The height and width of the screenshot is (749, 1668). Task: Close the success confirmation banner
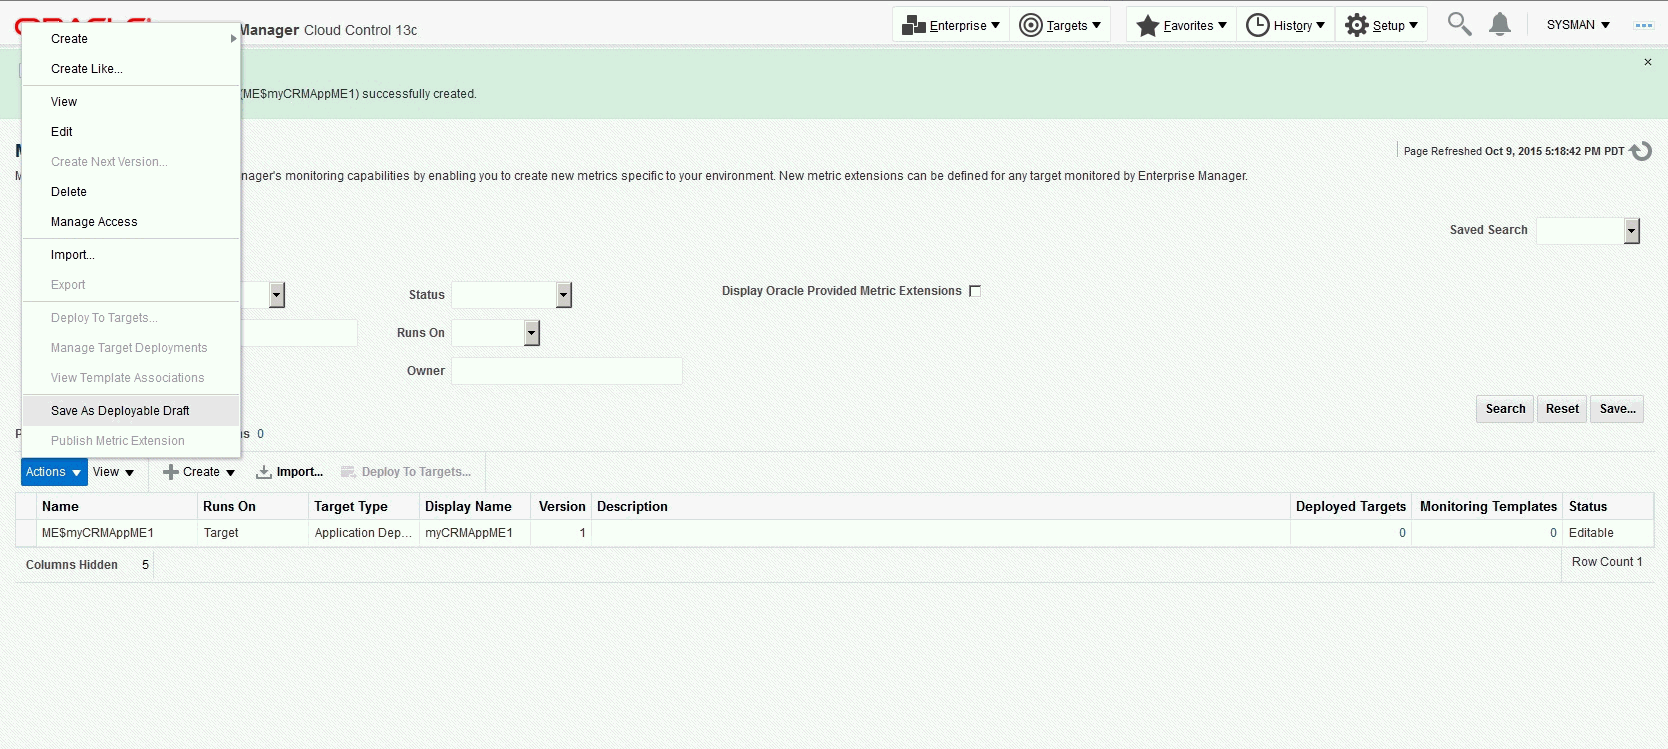[1648, 62]
